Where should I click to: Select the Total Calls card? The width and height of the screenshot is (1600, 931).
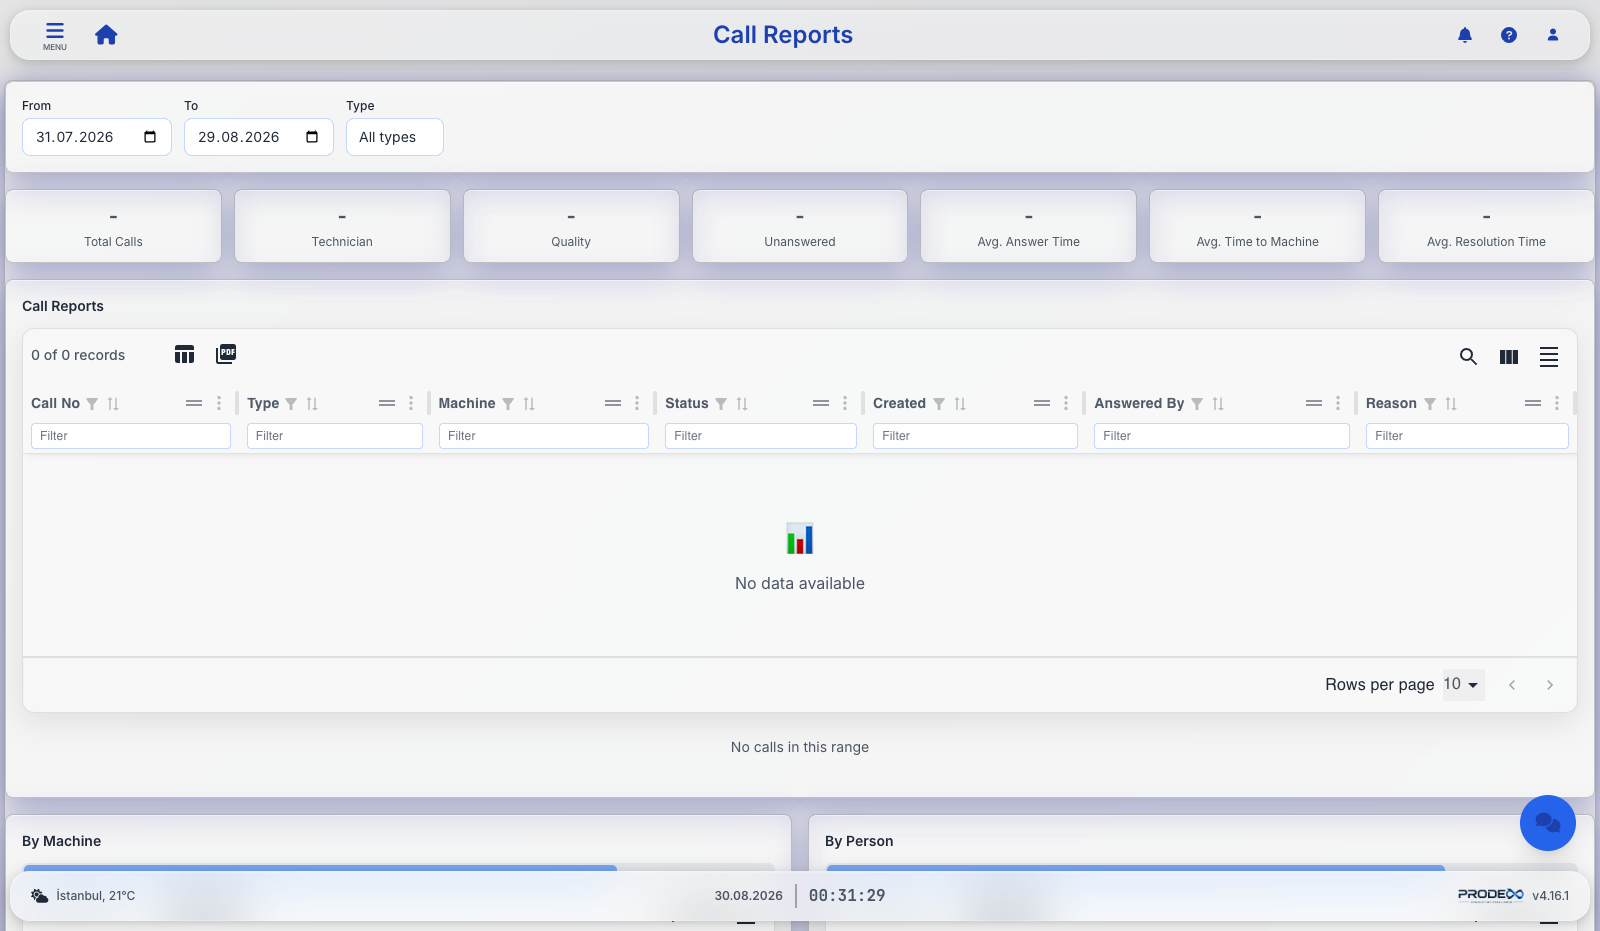(114, 227)
